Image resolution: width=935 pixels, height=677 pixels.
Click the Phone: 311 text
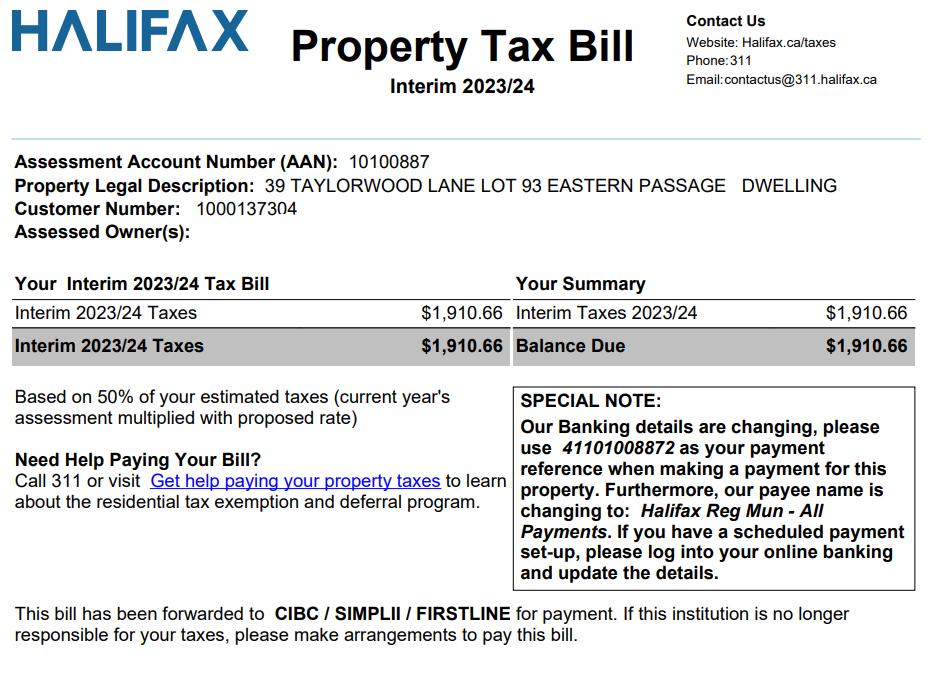click(x=719, y=60)
